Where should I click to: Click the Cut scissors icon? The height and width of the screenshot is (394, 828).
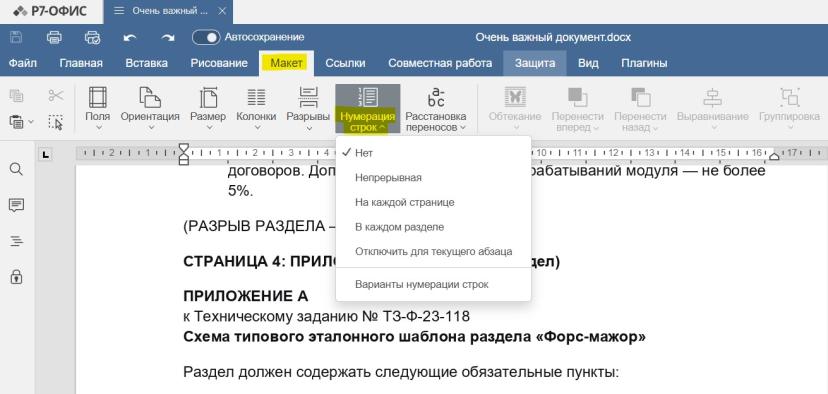(55, 96)
